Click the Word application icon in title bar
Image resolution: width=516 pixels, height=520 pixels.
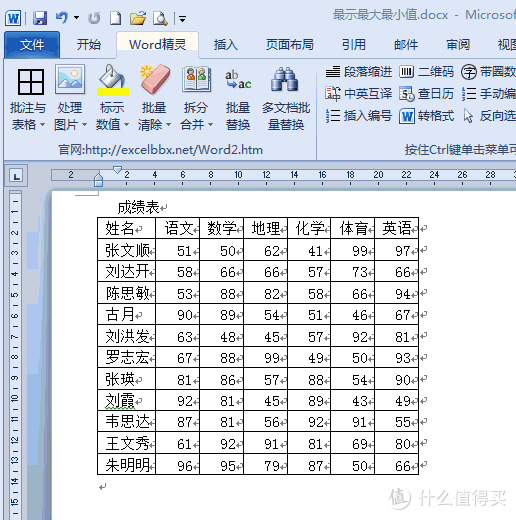(13, 18)
